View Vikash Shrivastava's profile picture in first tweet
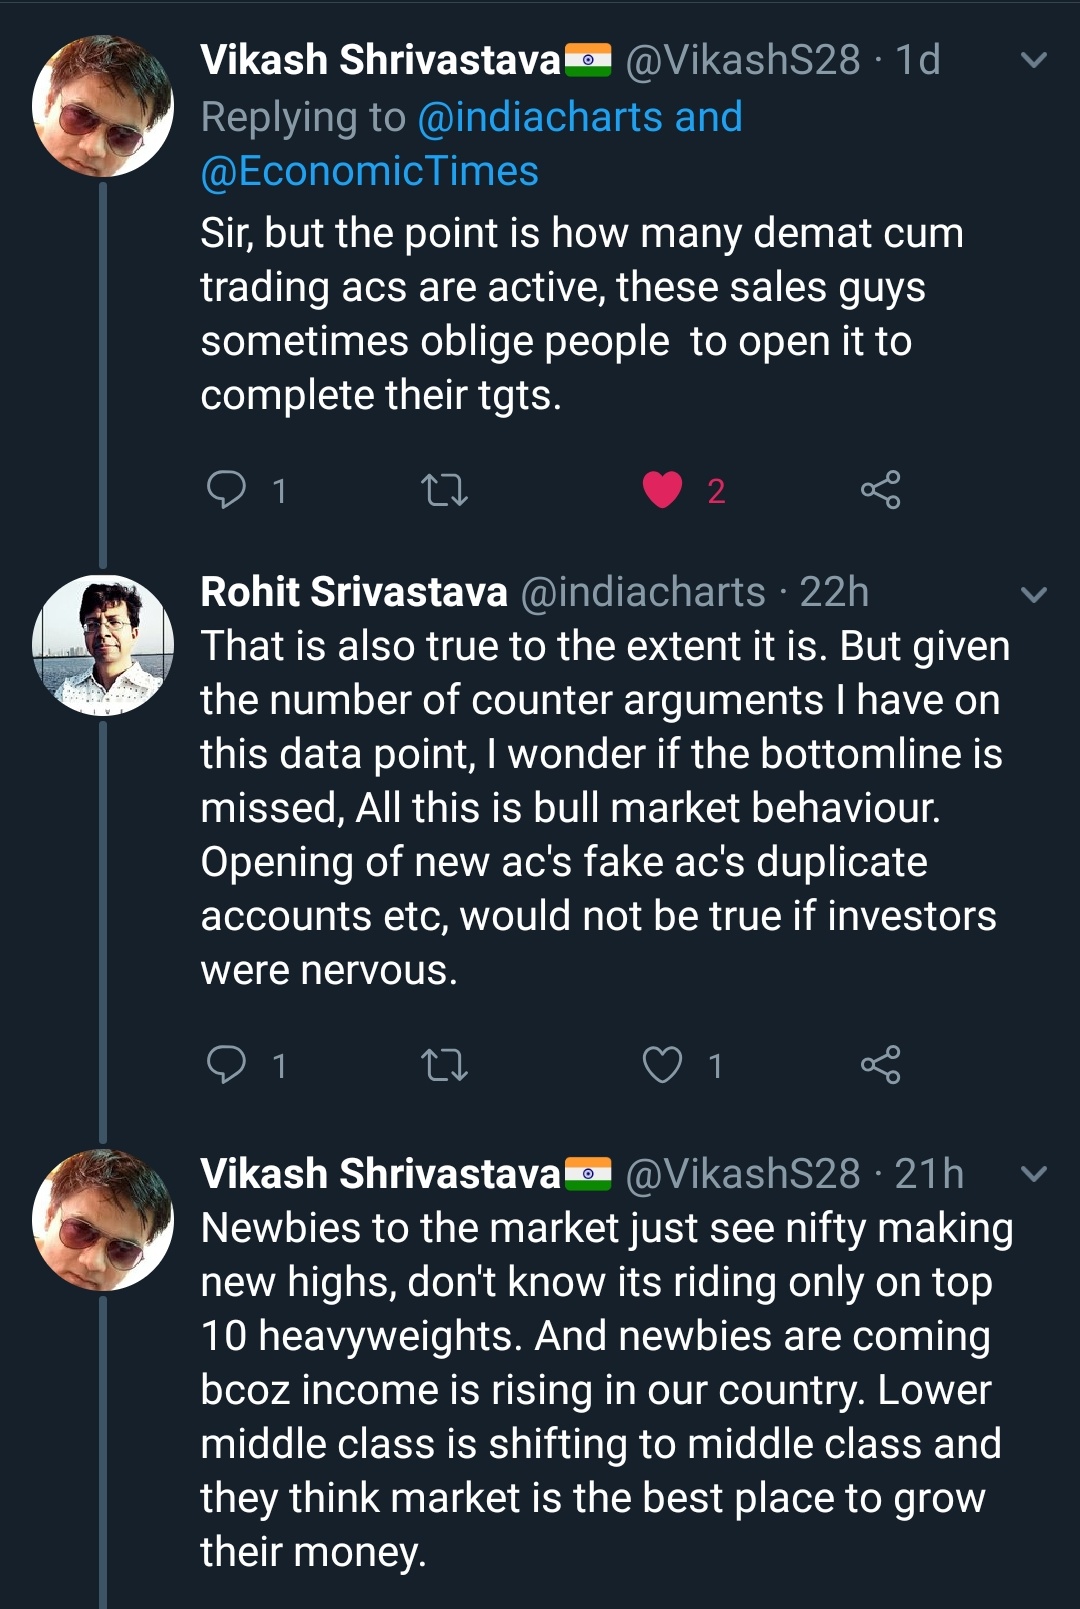Viewport: 1080px width, 1609px height. tap(103, 106)
